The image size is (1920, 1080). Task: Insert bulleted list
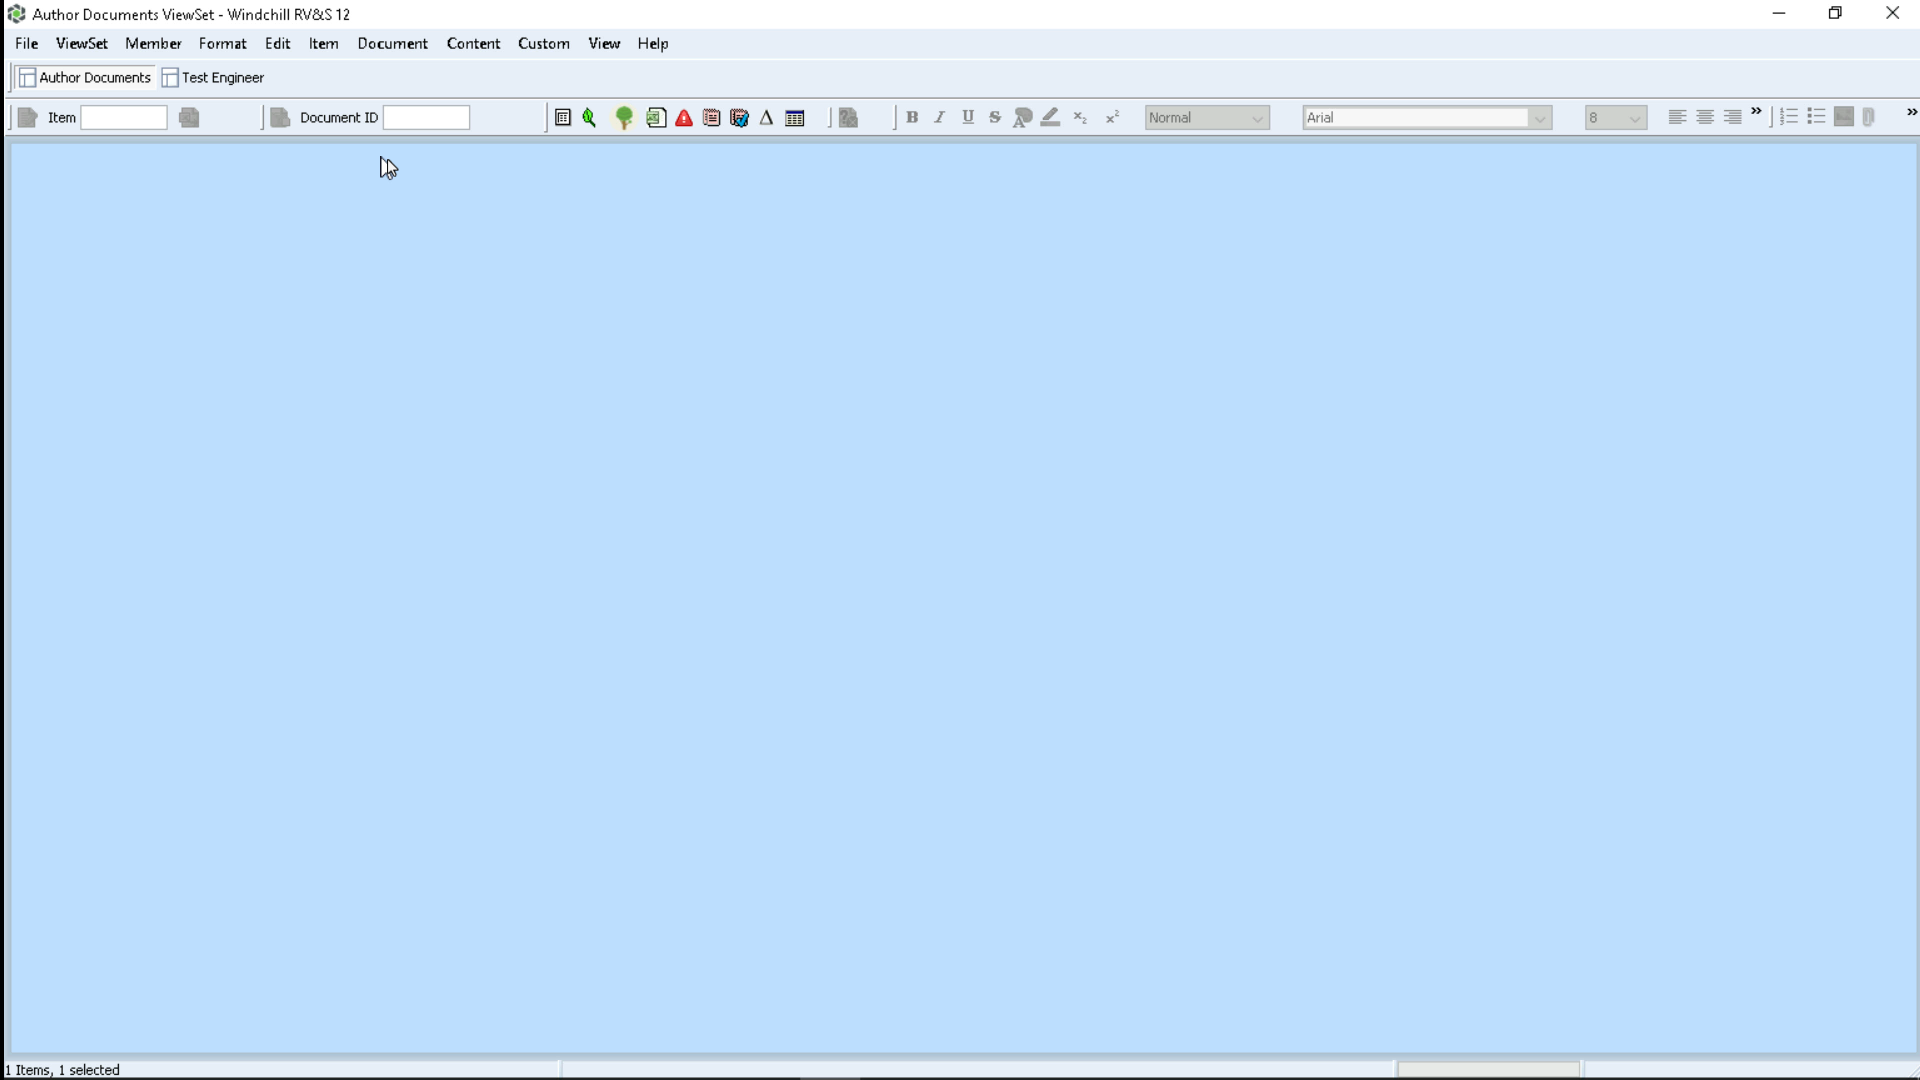1817,117
